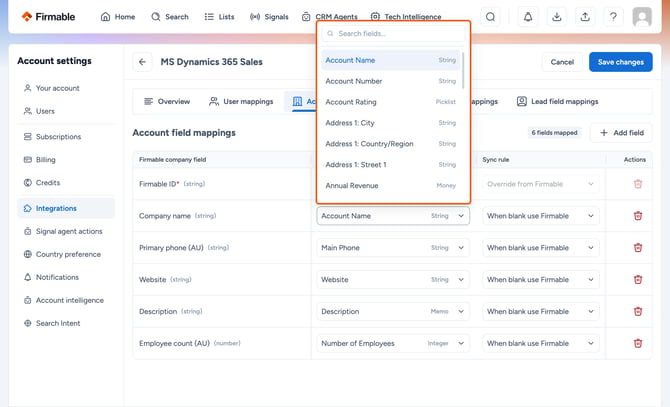Switch to User mappings tab

[x=241, y=102]
